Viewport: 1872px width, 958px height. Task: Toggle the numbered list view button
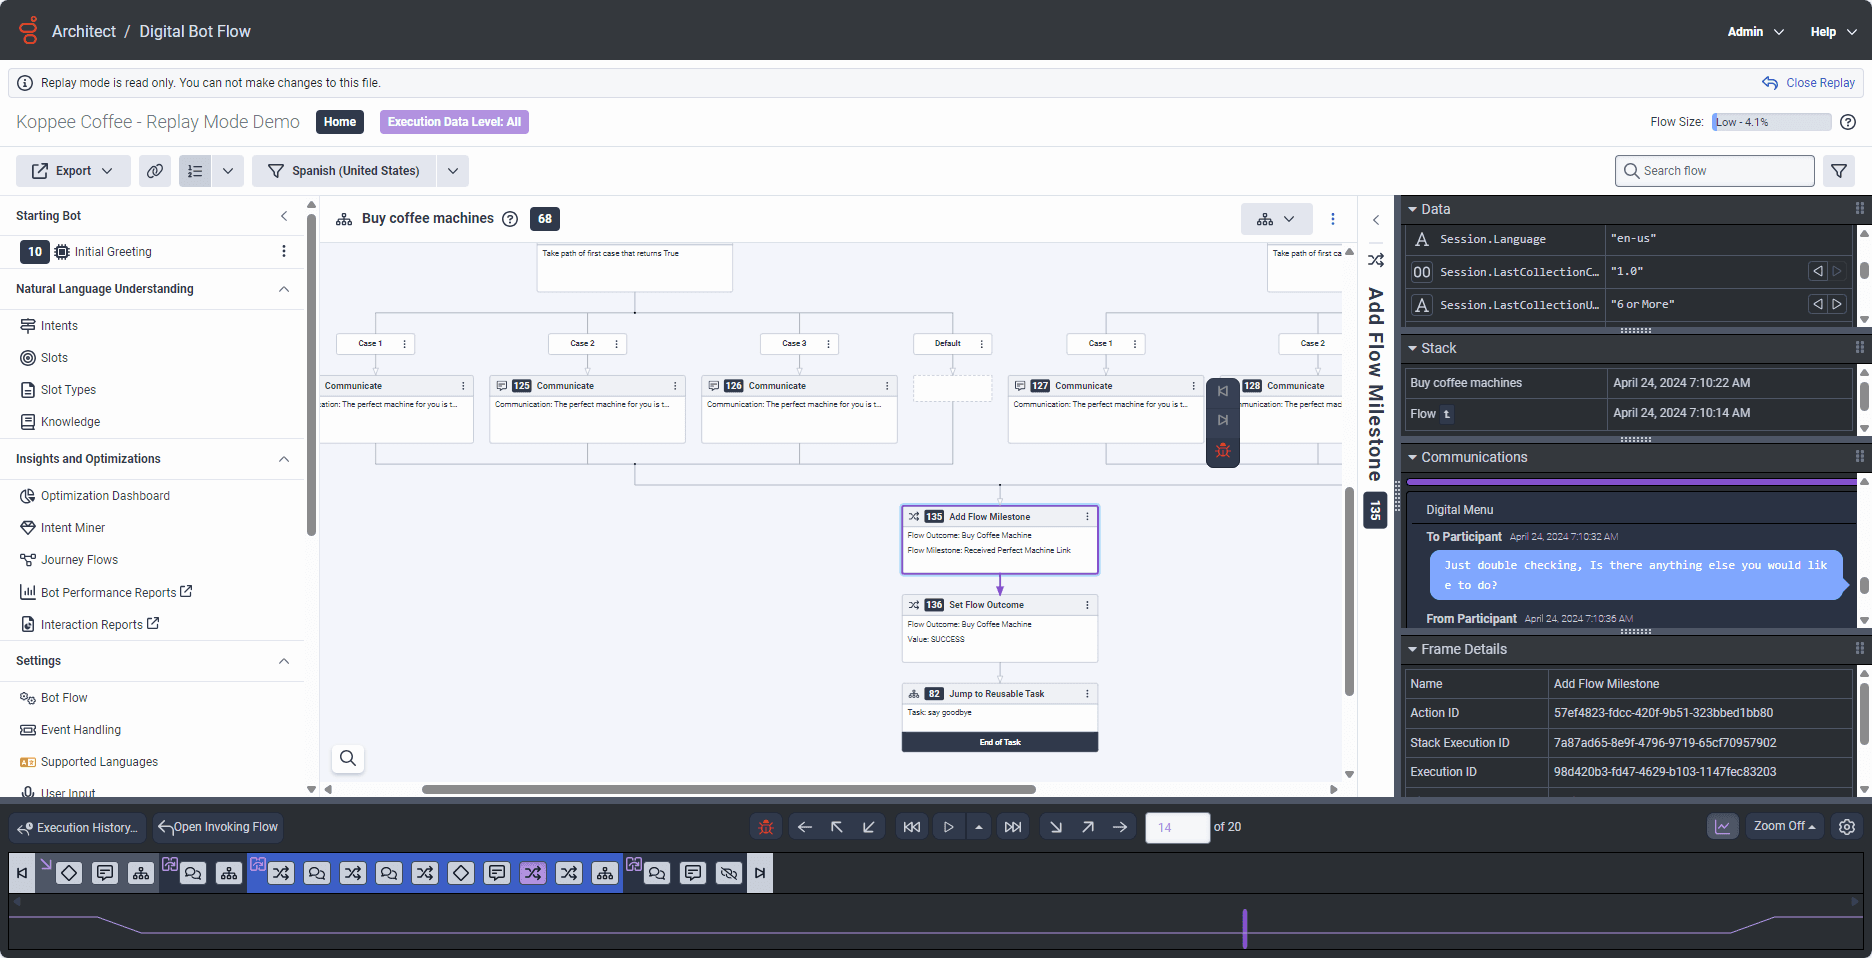tap(195, 171)
